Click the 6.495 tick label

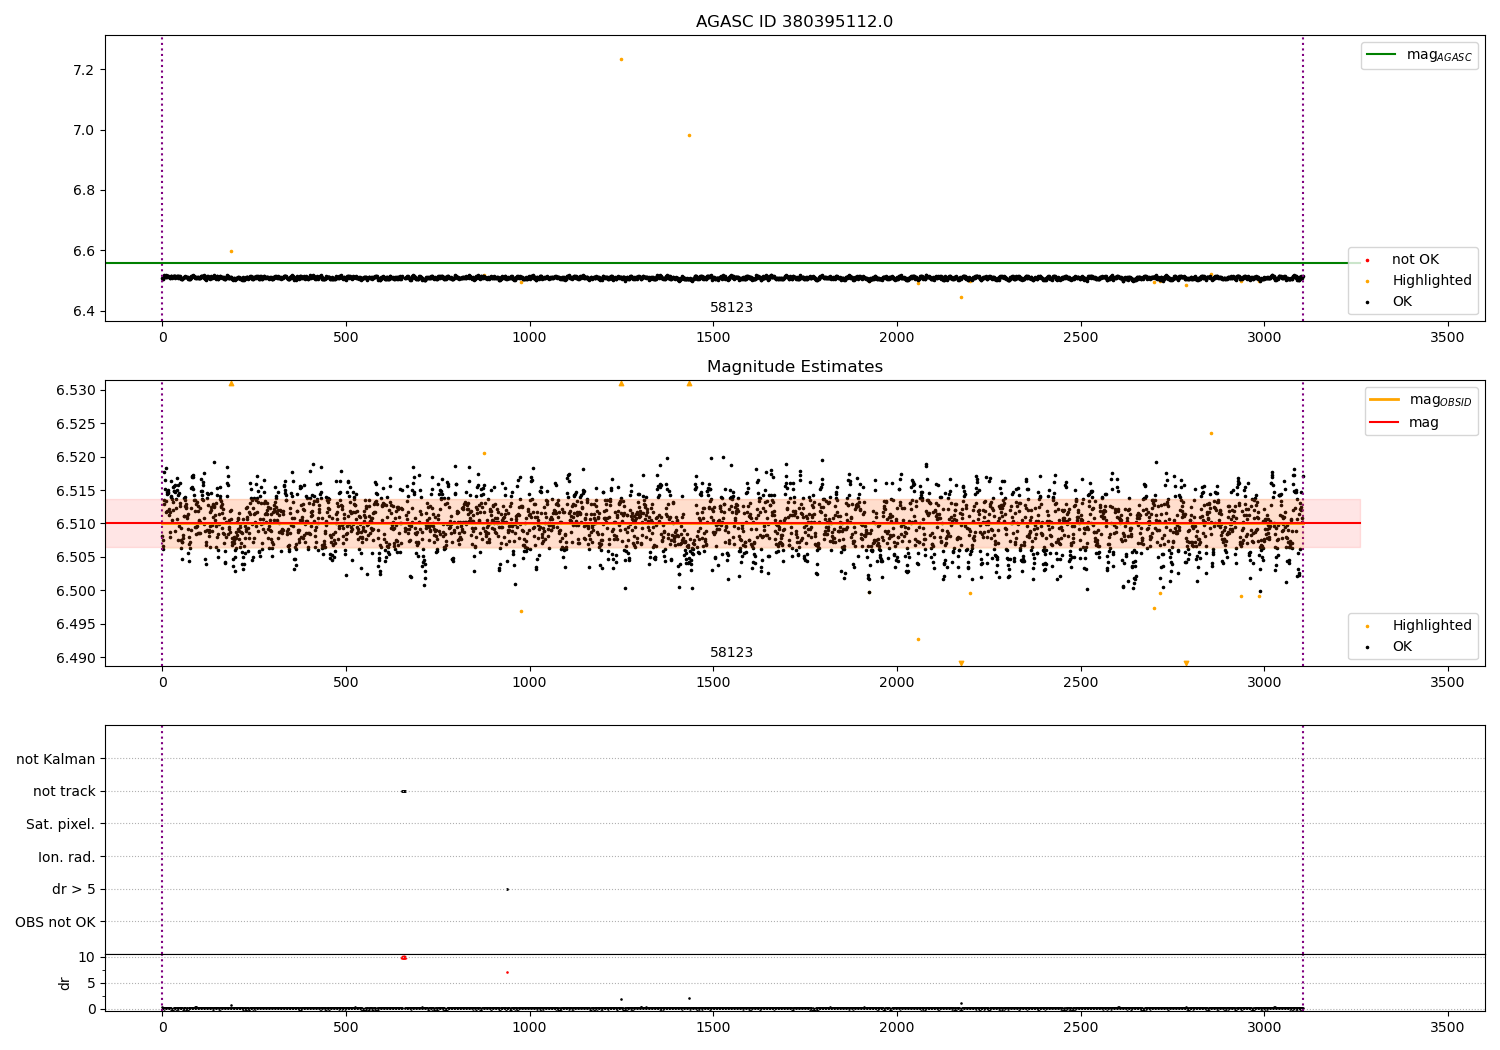point(75,625)
